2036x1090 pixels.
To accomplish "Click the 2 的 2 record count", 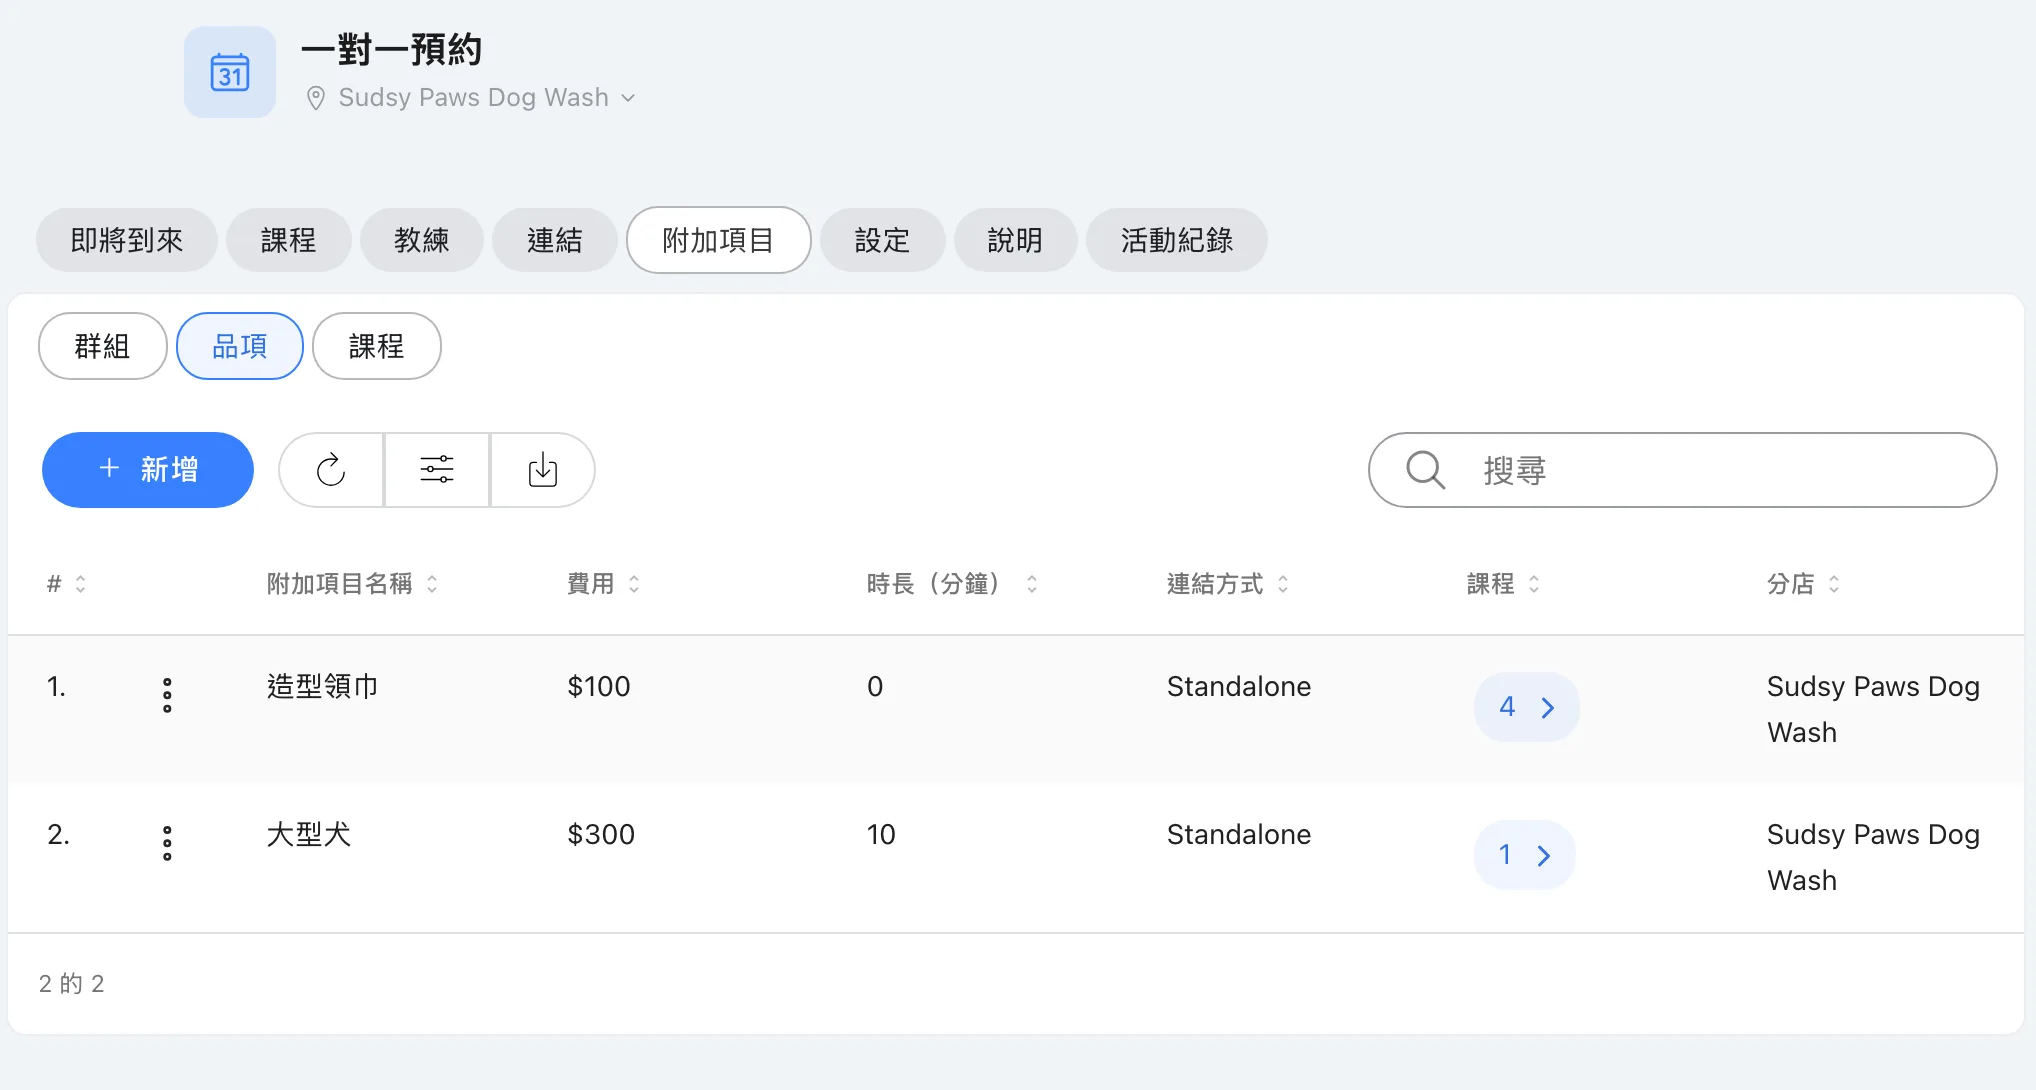I will click(x=72, y=984).
